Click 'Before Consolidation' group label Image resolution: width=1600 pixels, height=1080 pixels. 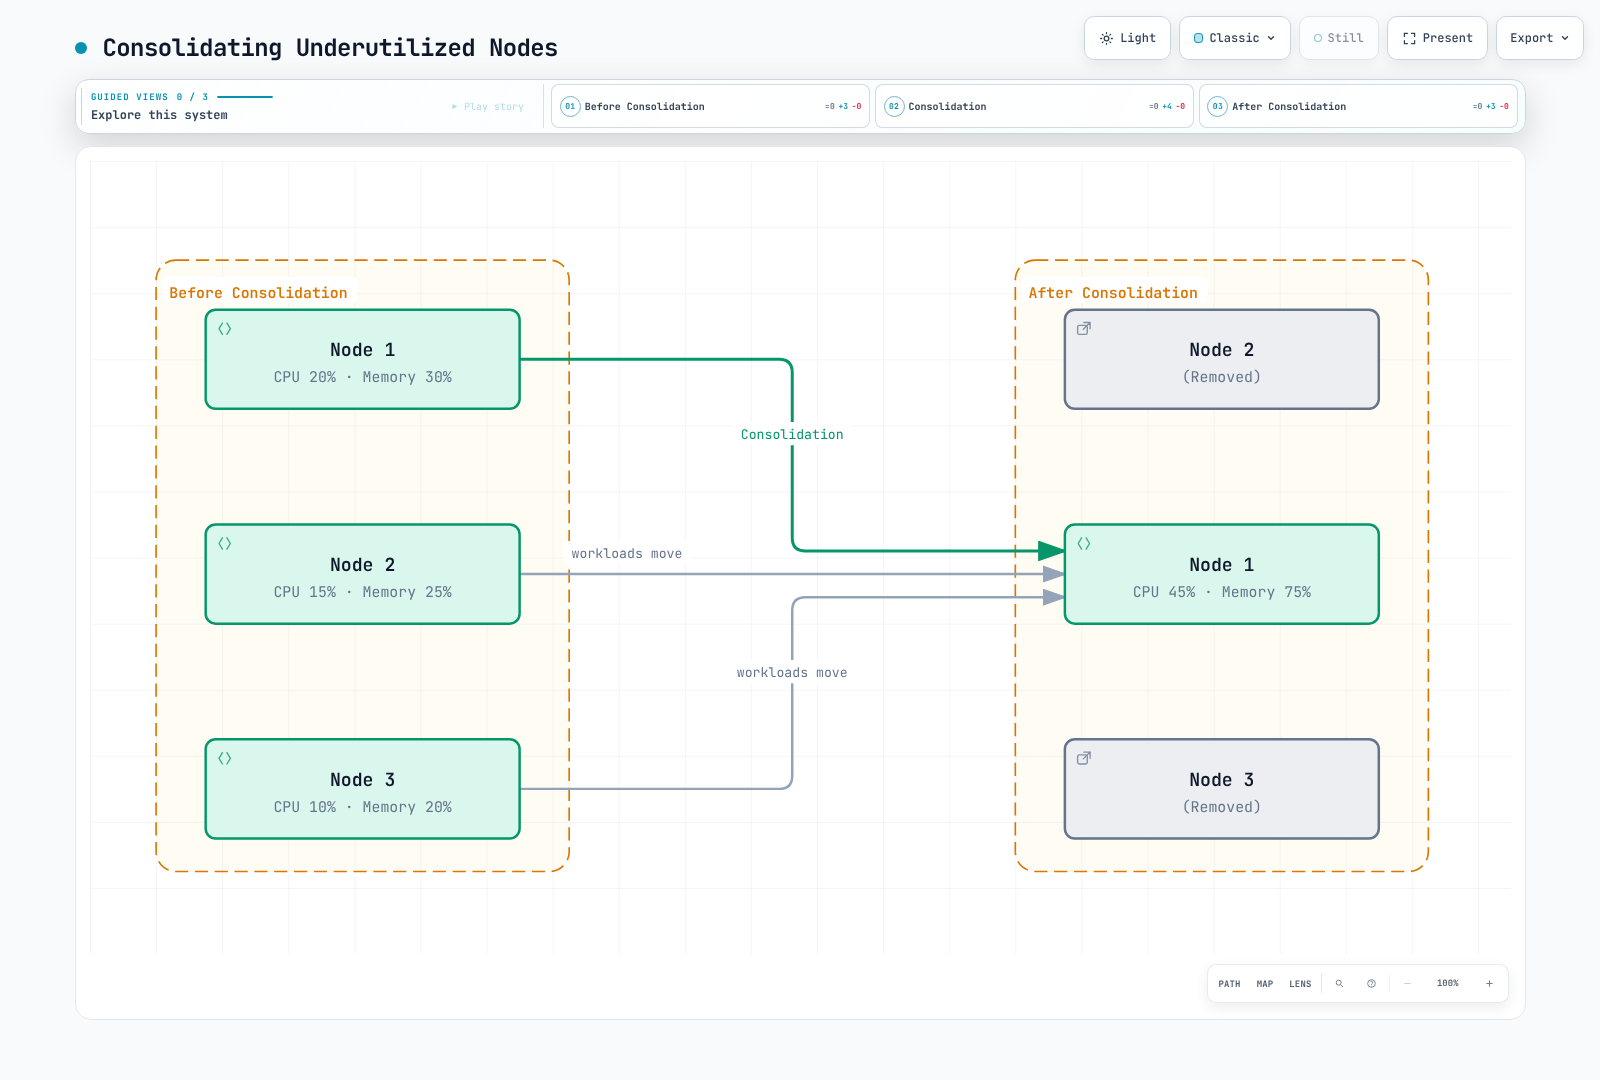[x=258, y=293]
